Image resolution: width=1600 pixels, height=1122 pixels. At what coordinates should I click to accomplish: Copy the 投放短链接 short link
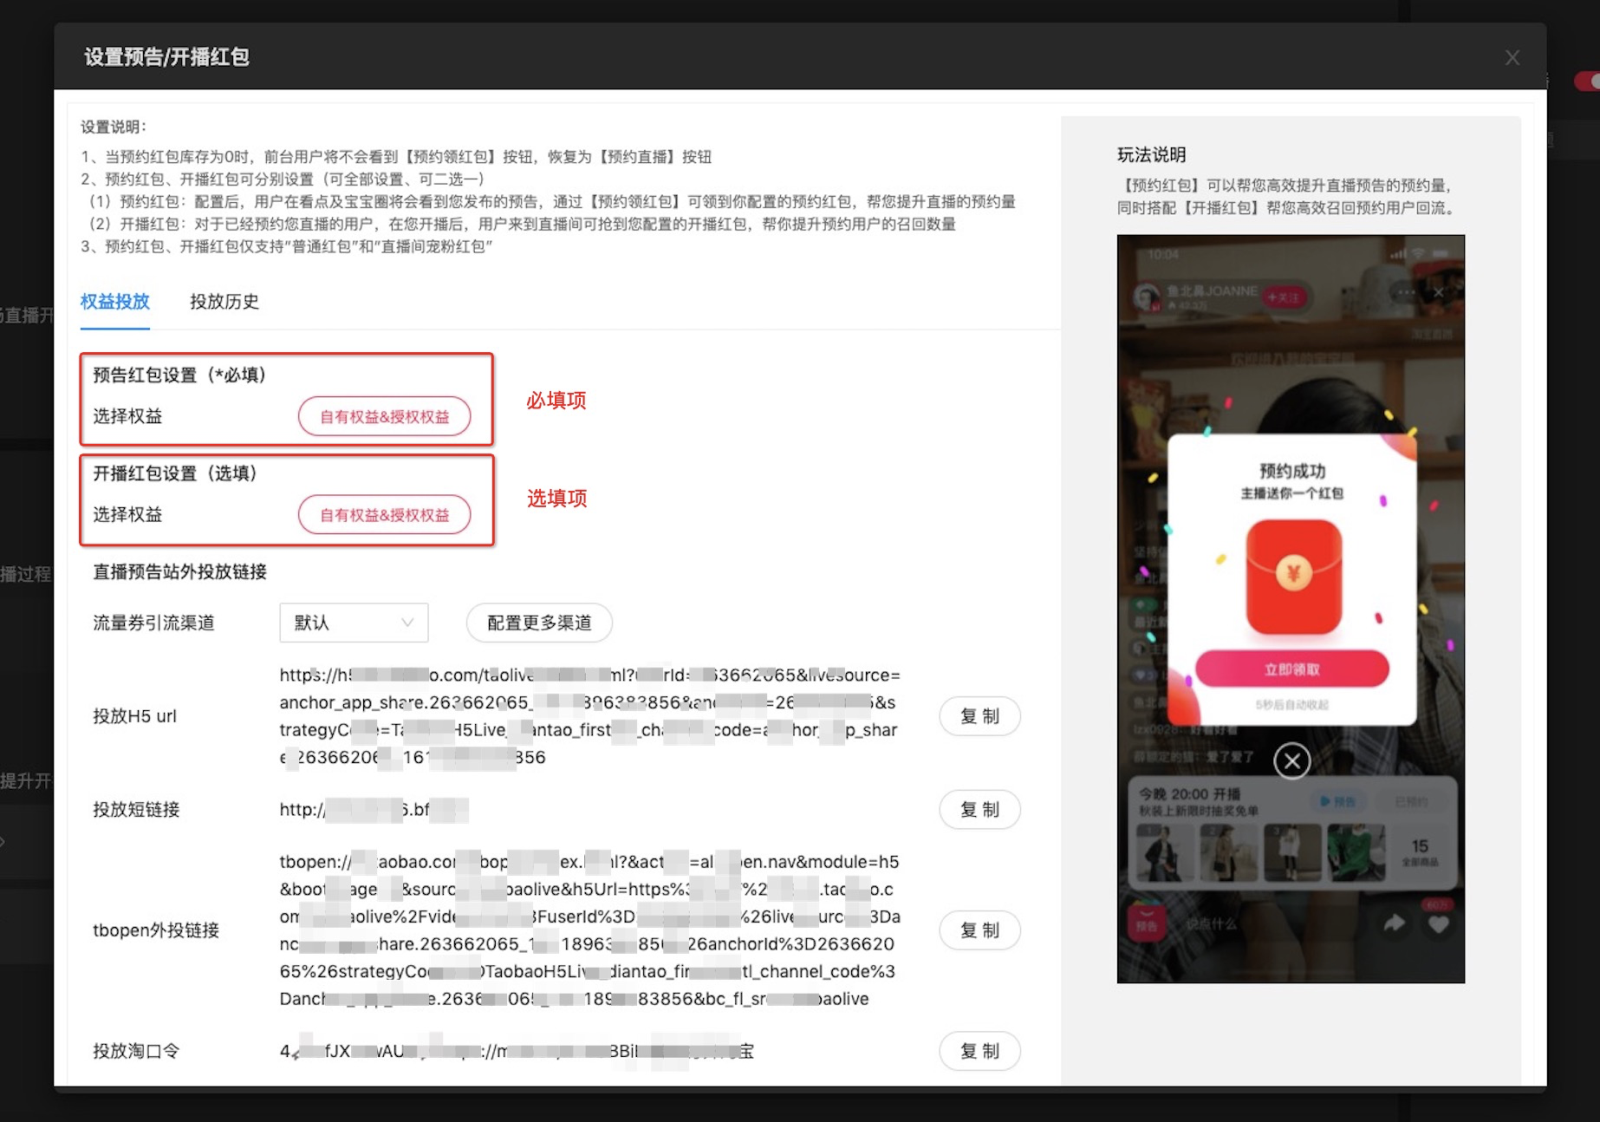click(980, 809)
